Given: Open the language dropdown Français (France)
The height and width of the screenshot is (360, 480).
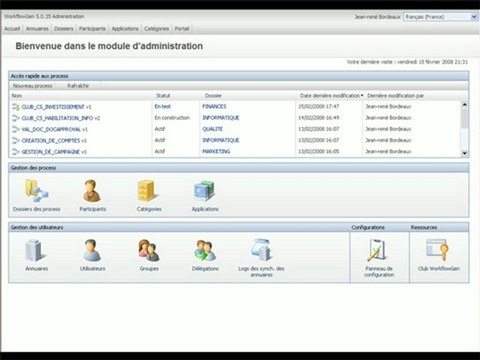Looking at the screenshot, I should click(440, 17).
